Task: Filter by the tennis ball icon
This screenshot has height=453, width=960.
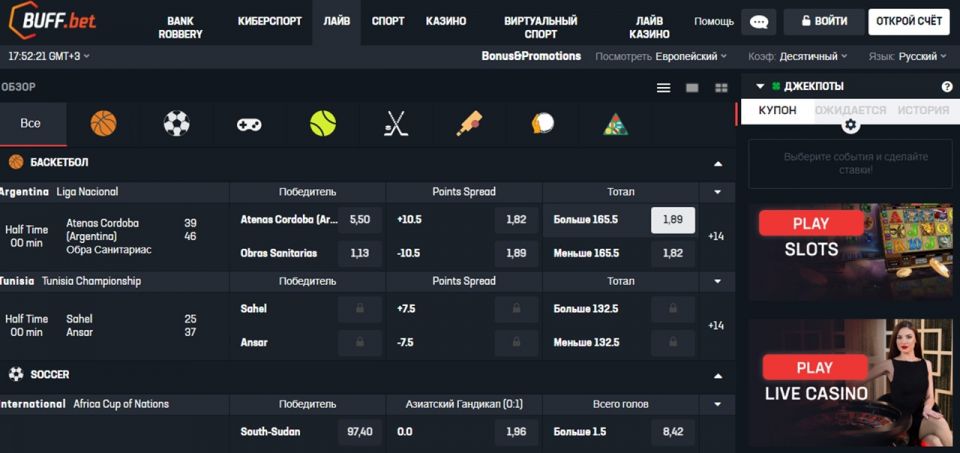Action: 323,124
